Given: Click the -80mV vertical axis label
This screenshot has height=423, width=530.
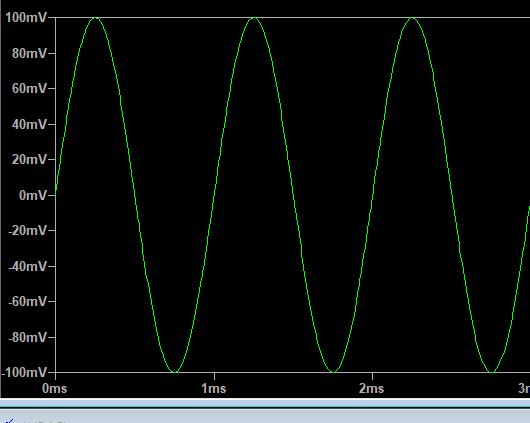Looking at the screenshot, I should (x=28, y=337).
